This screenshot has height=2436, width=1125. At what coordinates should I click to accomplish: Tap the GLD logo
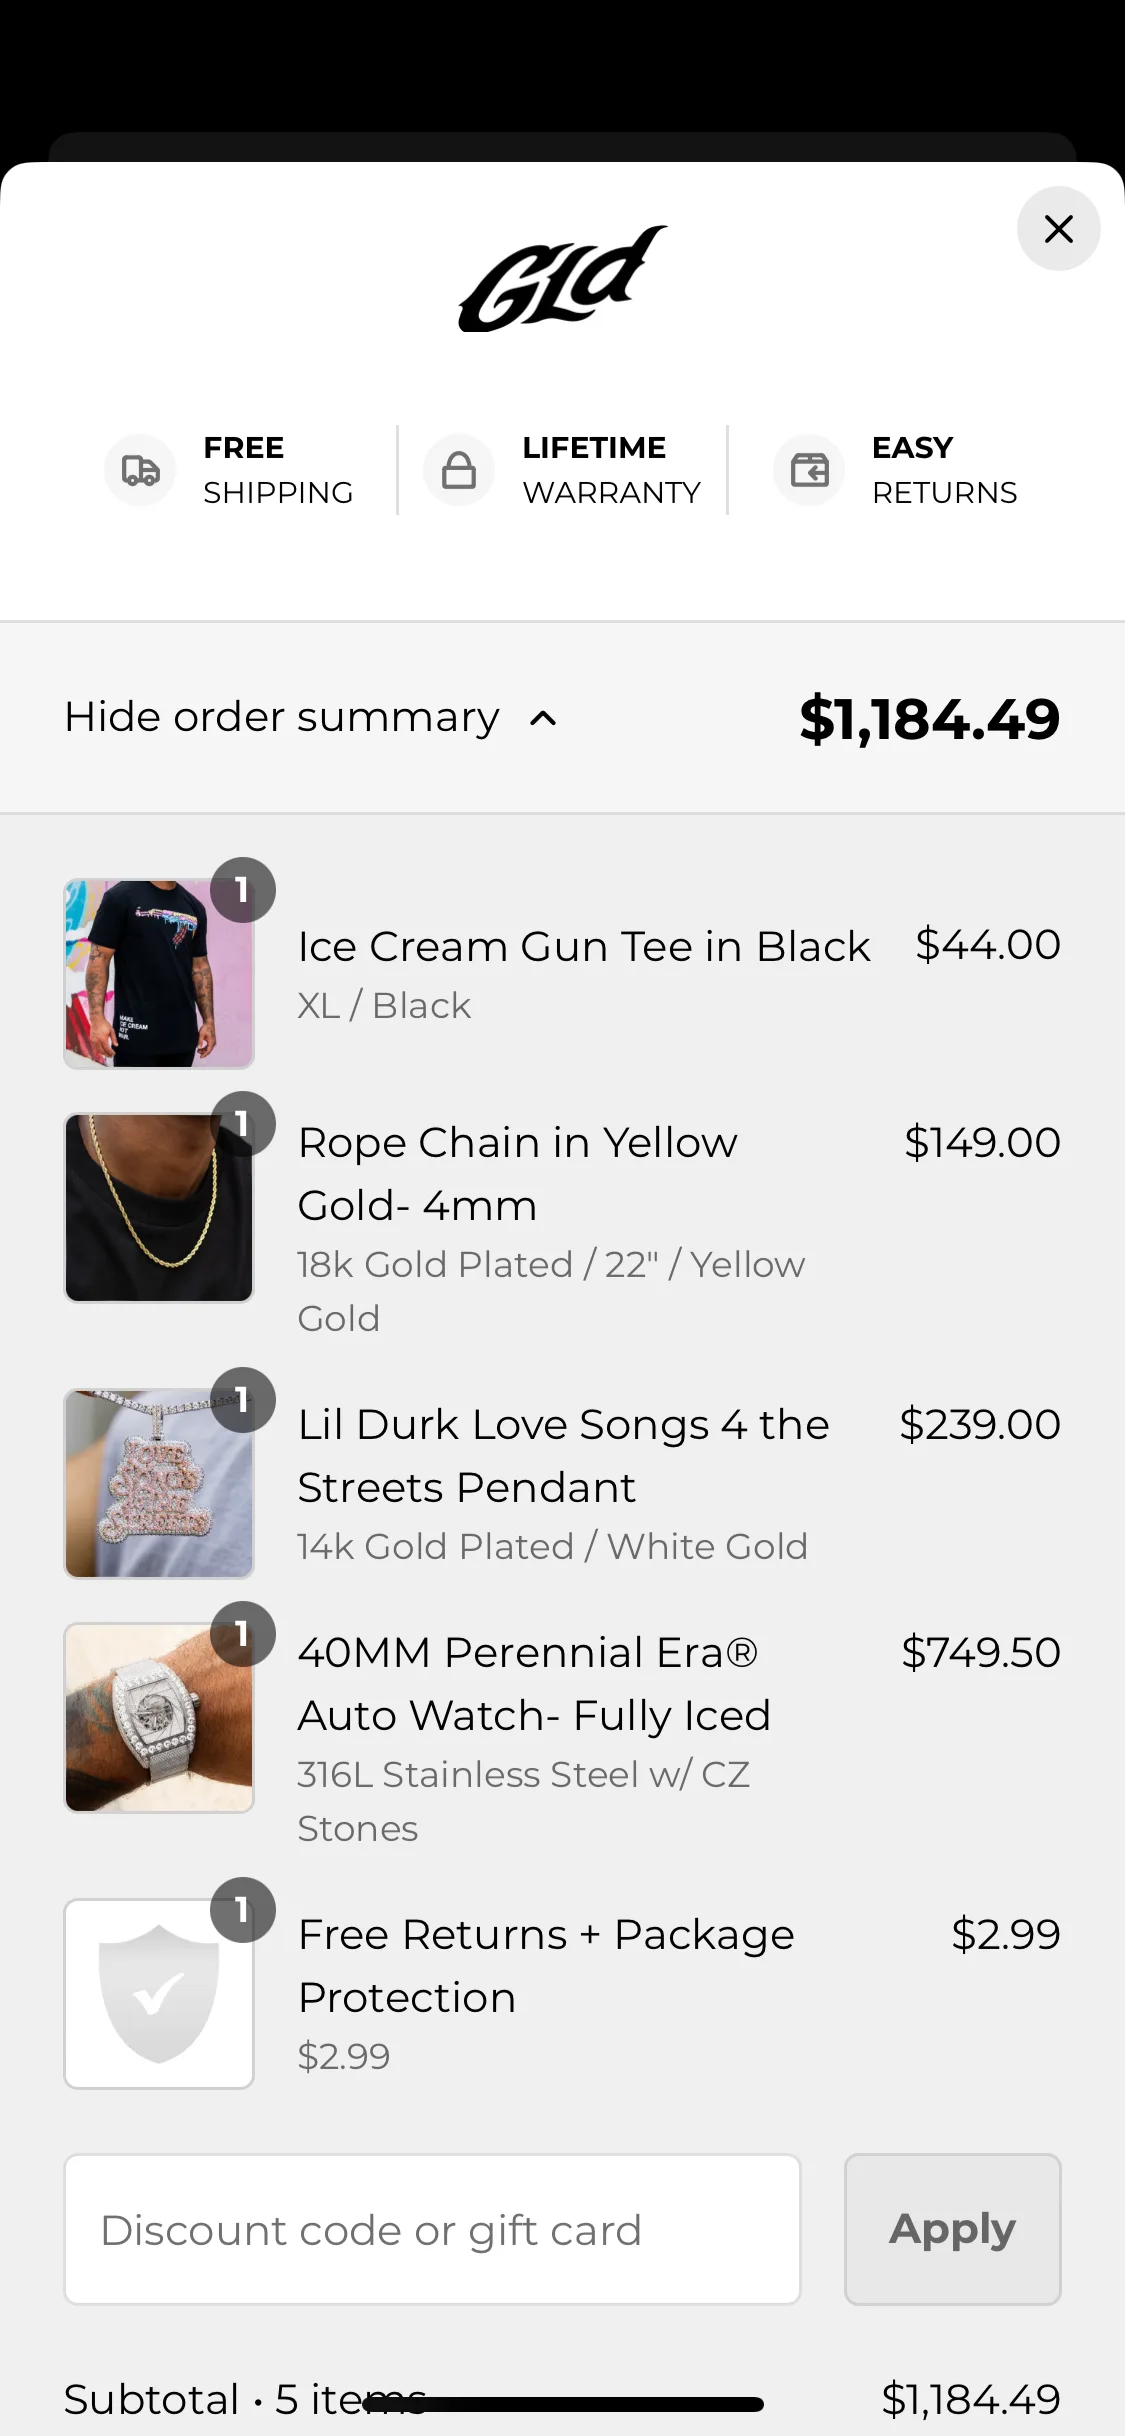tap(563, 279)
